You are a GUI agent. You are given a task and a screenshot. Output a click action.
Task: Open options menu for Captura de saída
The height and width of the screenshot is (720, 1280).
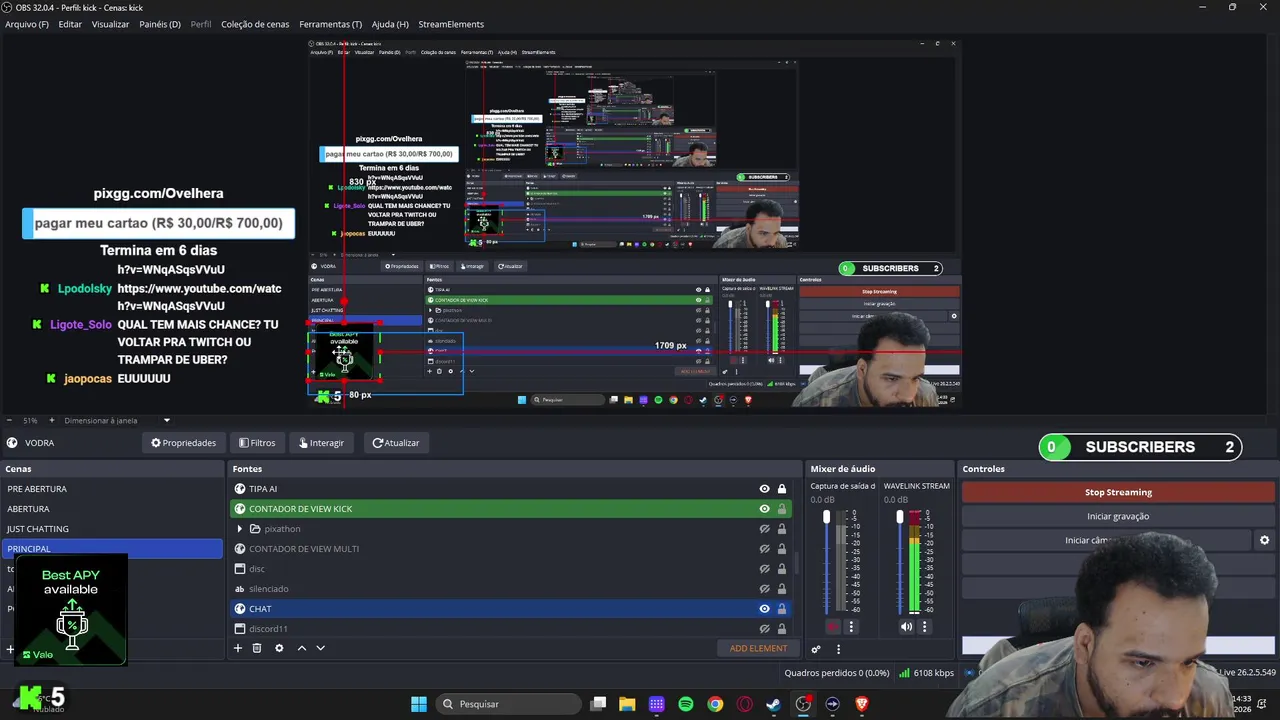point(852,627)
